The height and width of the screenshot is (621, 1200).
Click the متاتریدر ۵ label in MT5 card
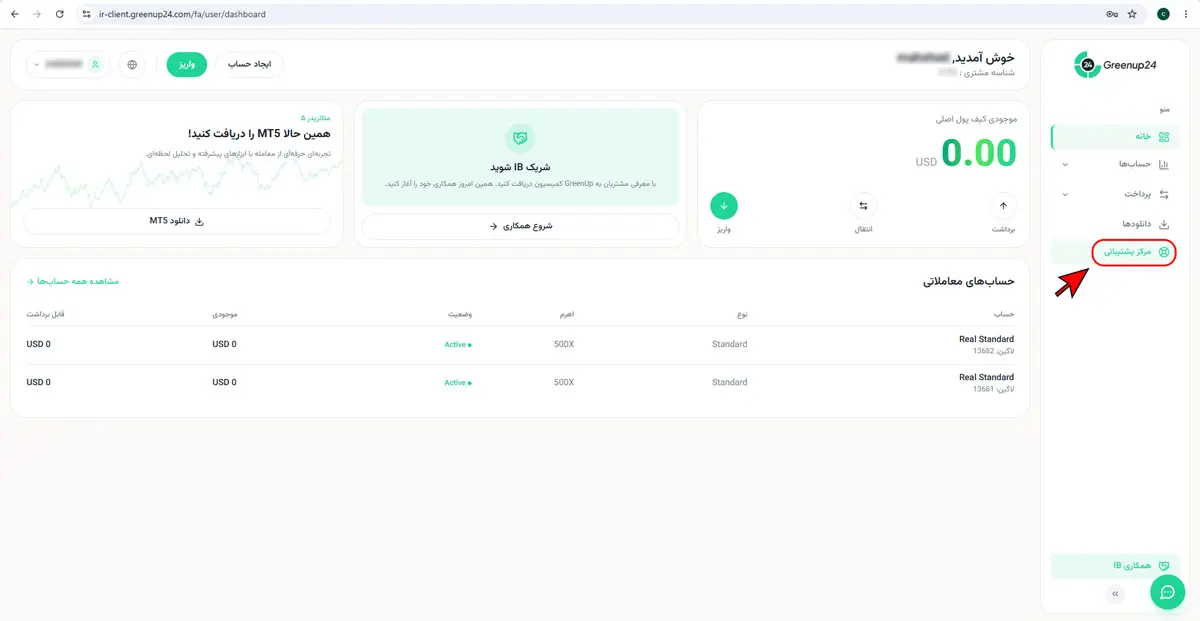(316, 117)
